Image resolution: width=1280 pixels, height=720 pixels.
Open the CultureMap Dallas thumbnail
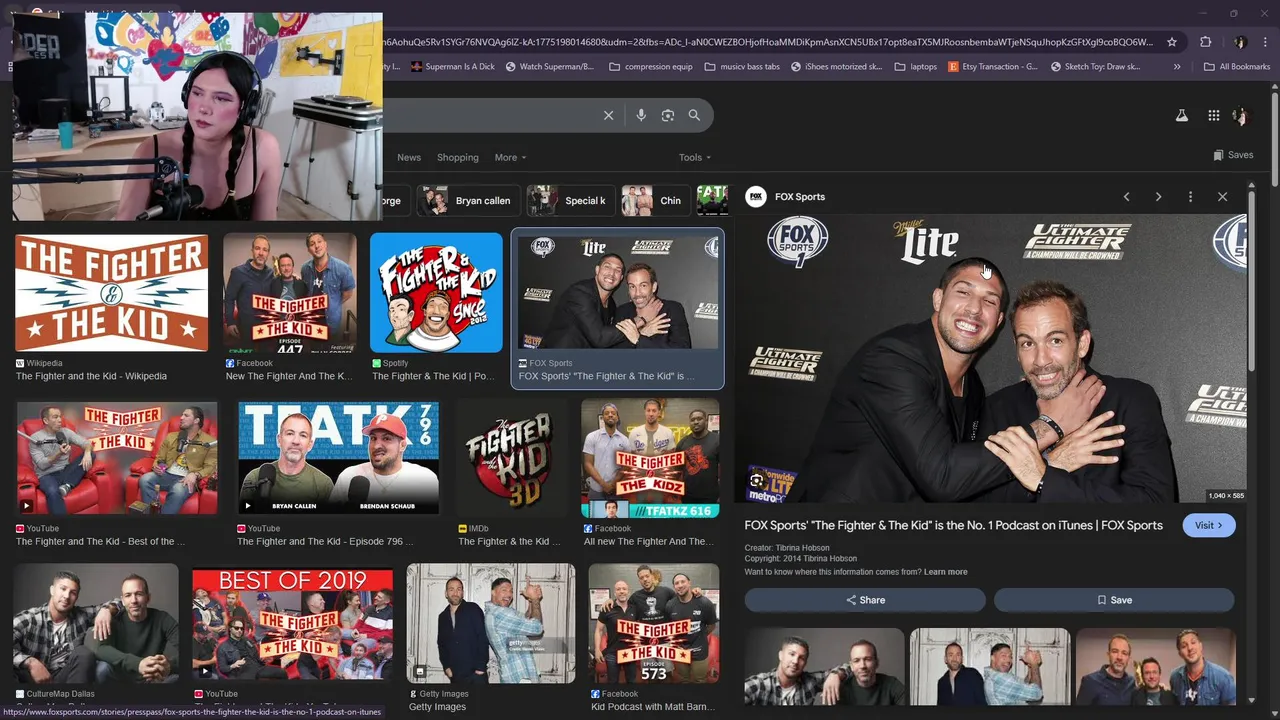[x=97, y=623]
